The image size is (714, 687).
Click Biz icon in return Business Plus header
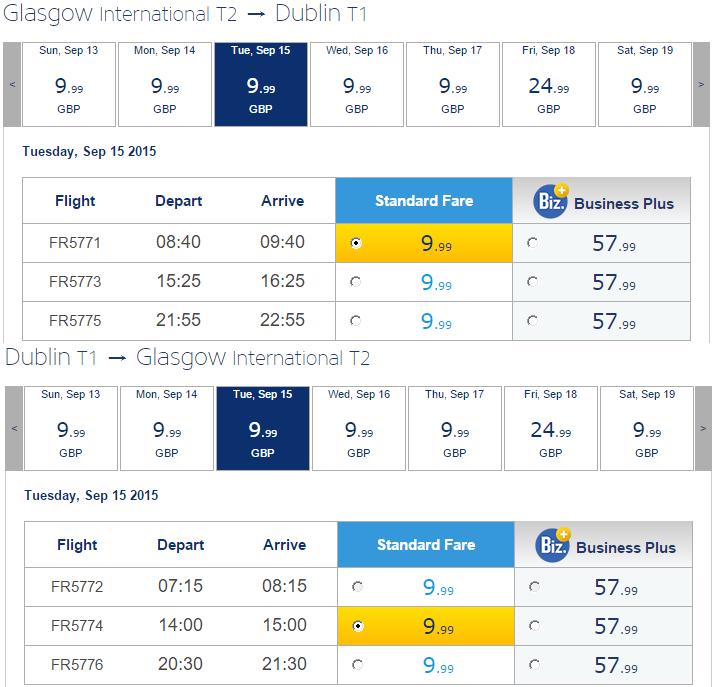pos(553,546)
